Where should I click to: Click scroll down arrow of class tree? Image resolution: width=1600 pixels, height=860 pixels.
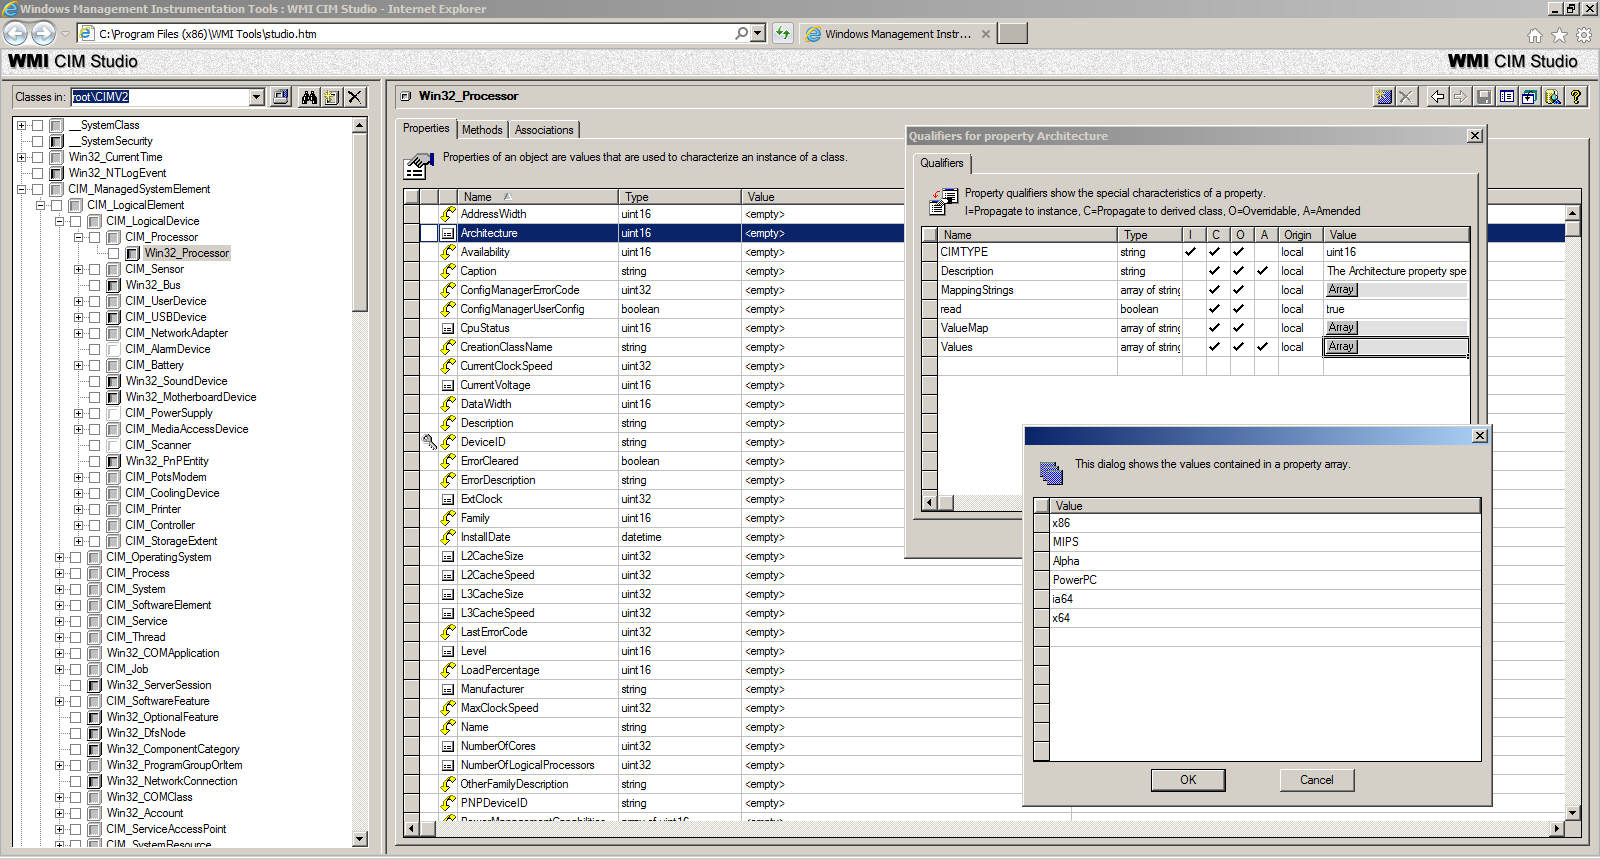point(360,839)
